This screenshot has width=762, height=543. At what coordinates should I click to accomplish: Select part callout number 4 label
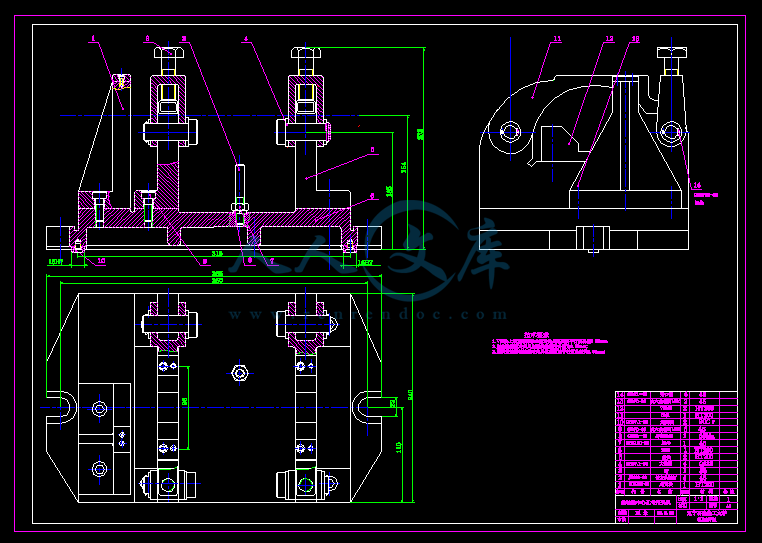(246, 40)
